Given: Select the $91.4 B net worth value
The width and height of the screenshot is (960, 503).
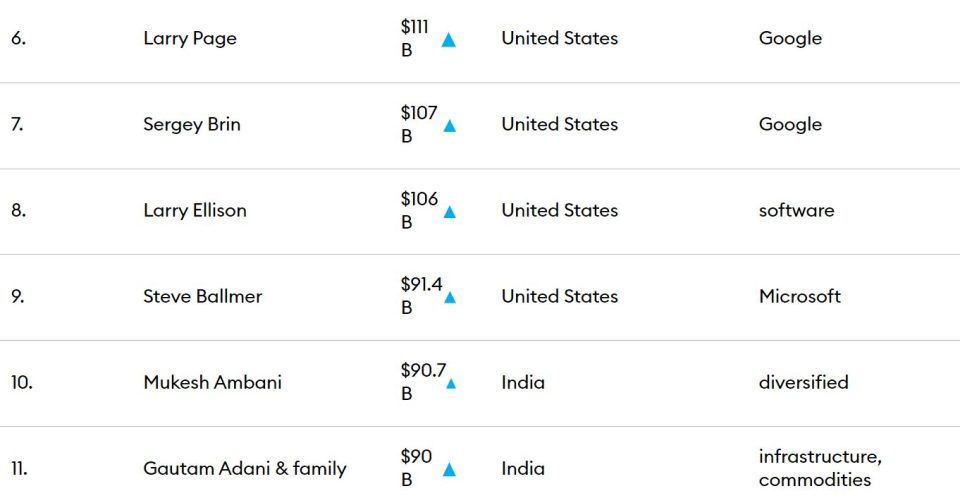Looking at the screenshot, I should [421, 296].
